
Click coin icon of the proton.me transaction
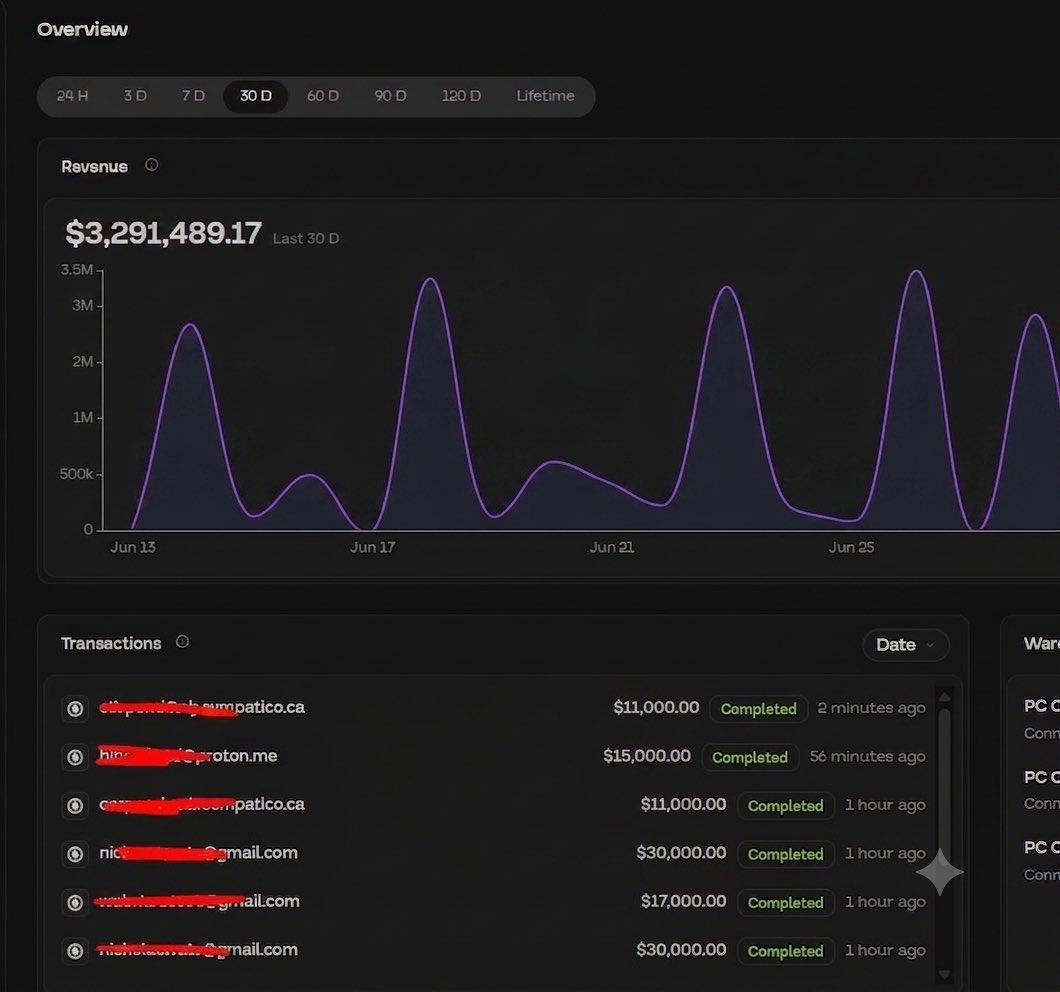coord(75,757)
